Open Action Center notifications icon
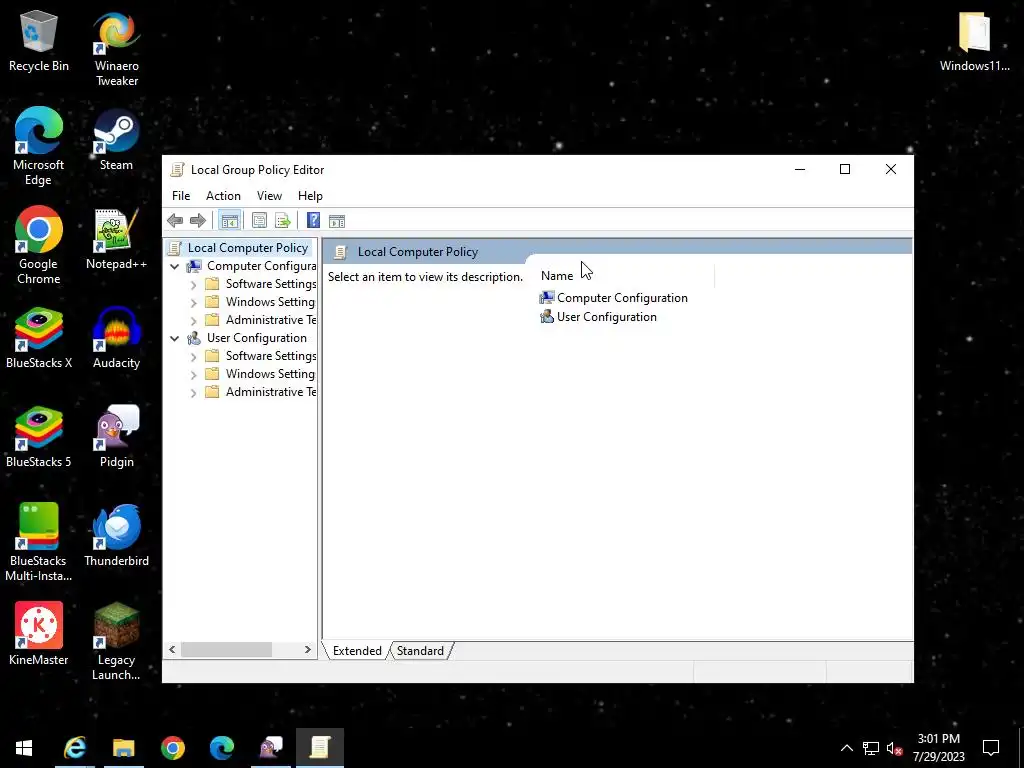The height and width of the screenshot is (768, 1024). pyautogui.click(x=991, y=748)
